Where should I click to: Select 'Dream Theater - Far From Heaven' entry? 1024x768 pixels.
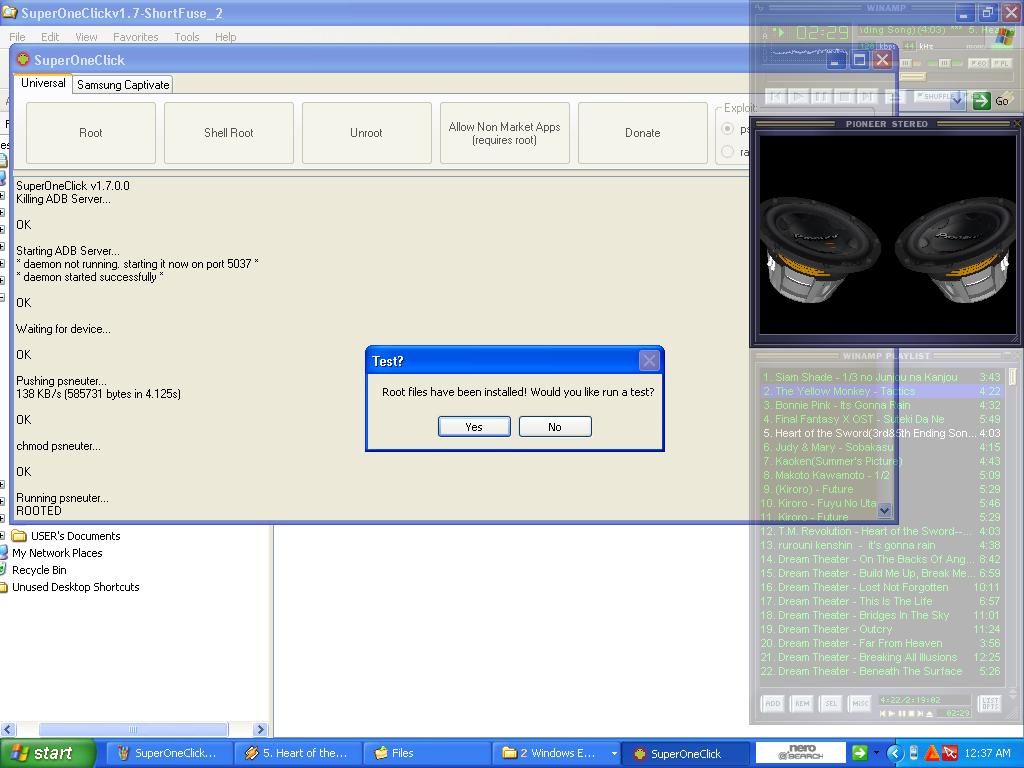882,643
